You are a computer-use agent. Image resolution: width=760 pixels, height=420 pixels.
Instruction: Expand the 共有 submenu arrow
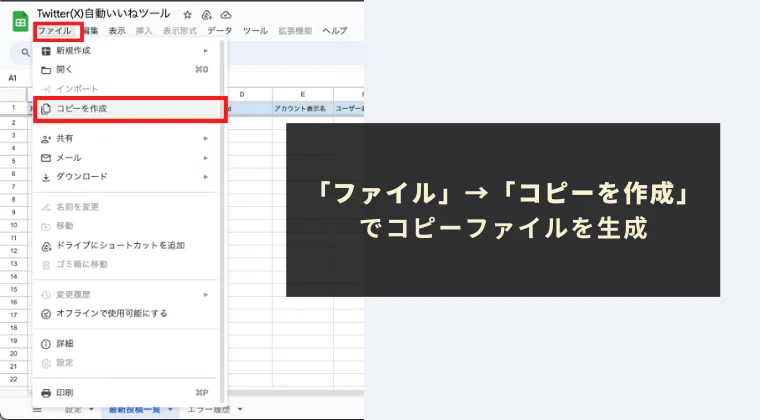(206, 139)
